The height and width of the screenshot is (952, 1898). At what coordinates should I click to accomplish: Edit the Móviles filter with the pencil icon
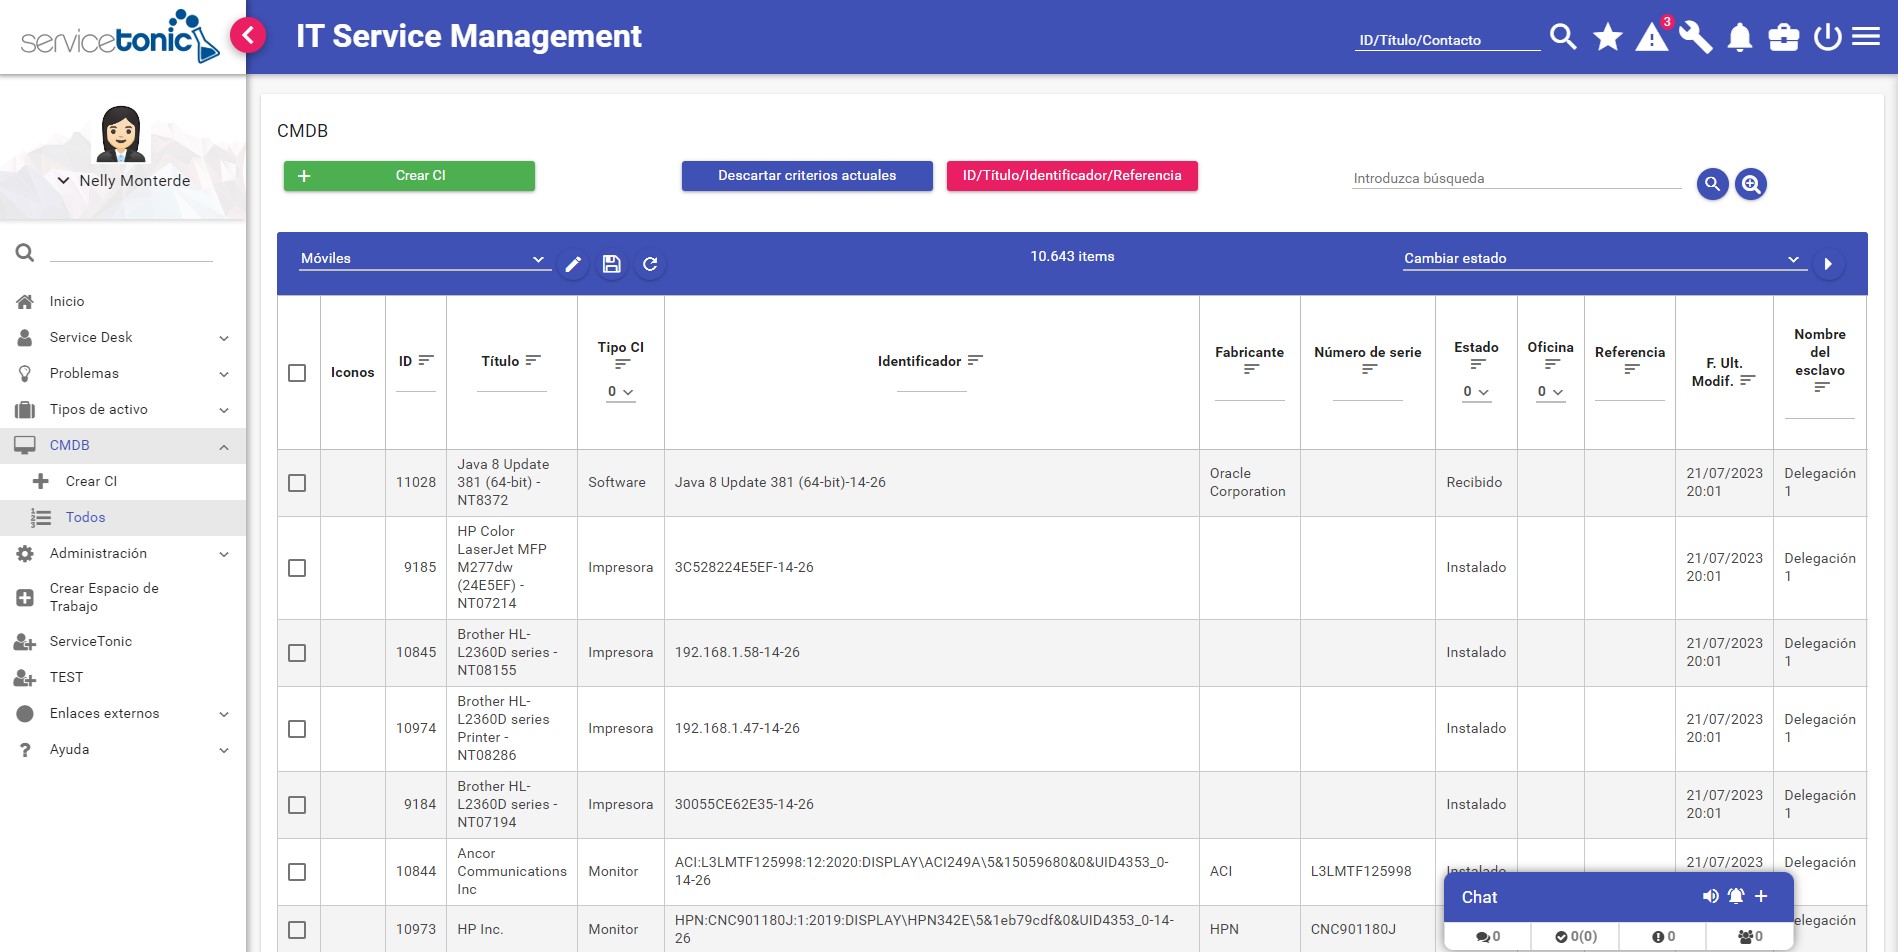point(574,264)
